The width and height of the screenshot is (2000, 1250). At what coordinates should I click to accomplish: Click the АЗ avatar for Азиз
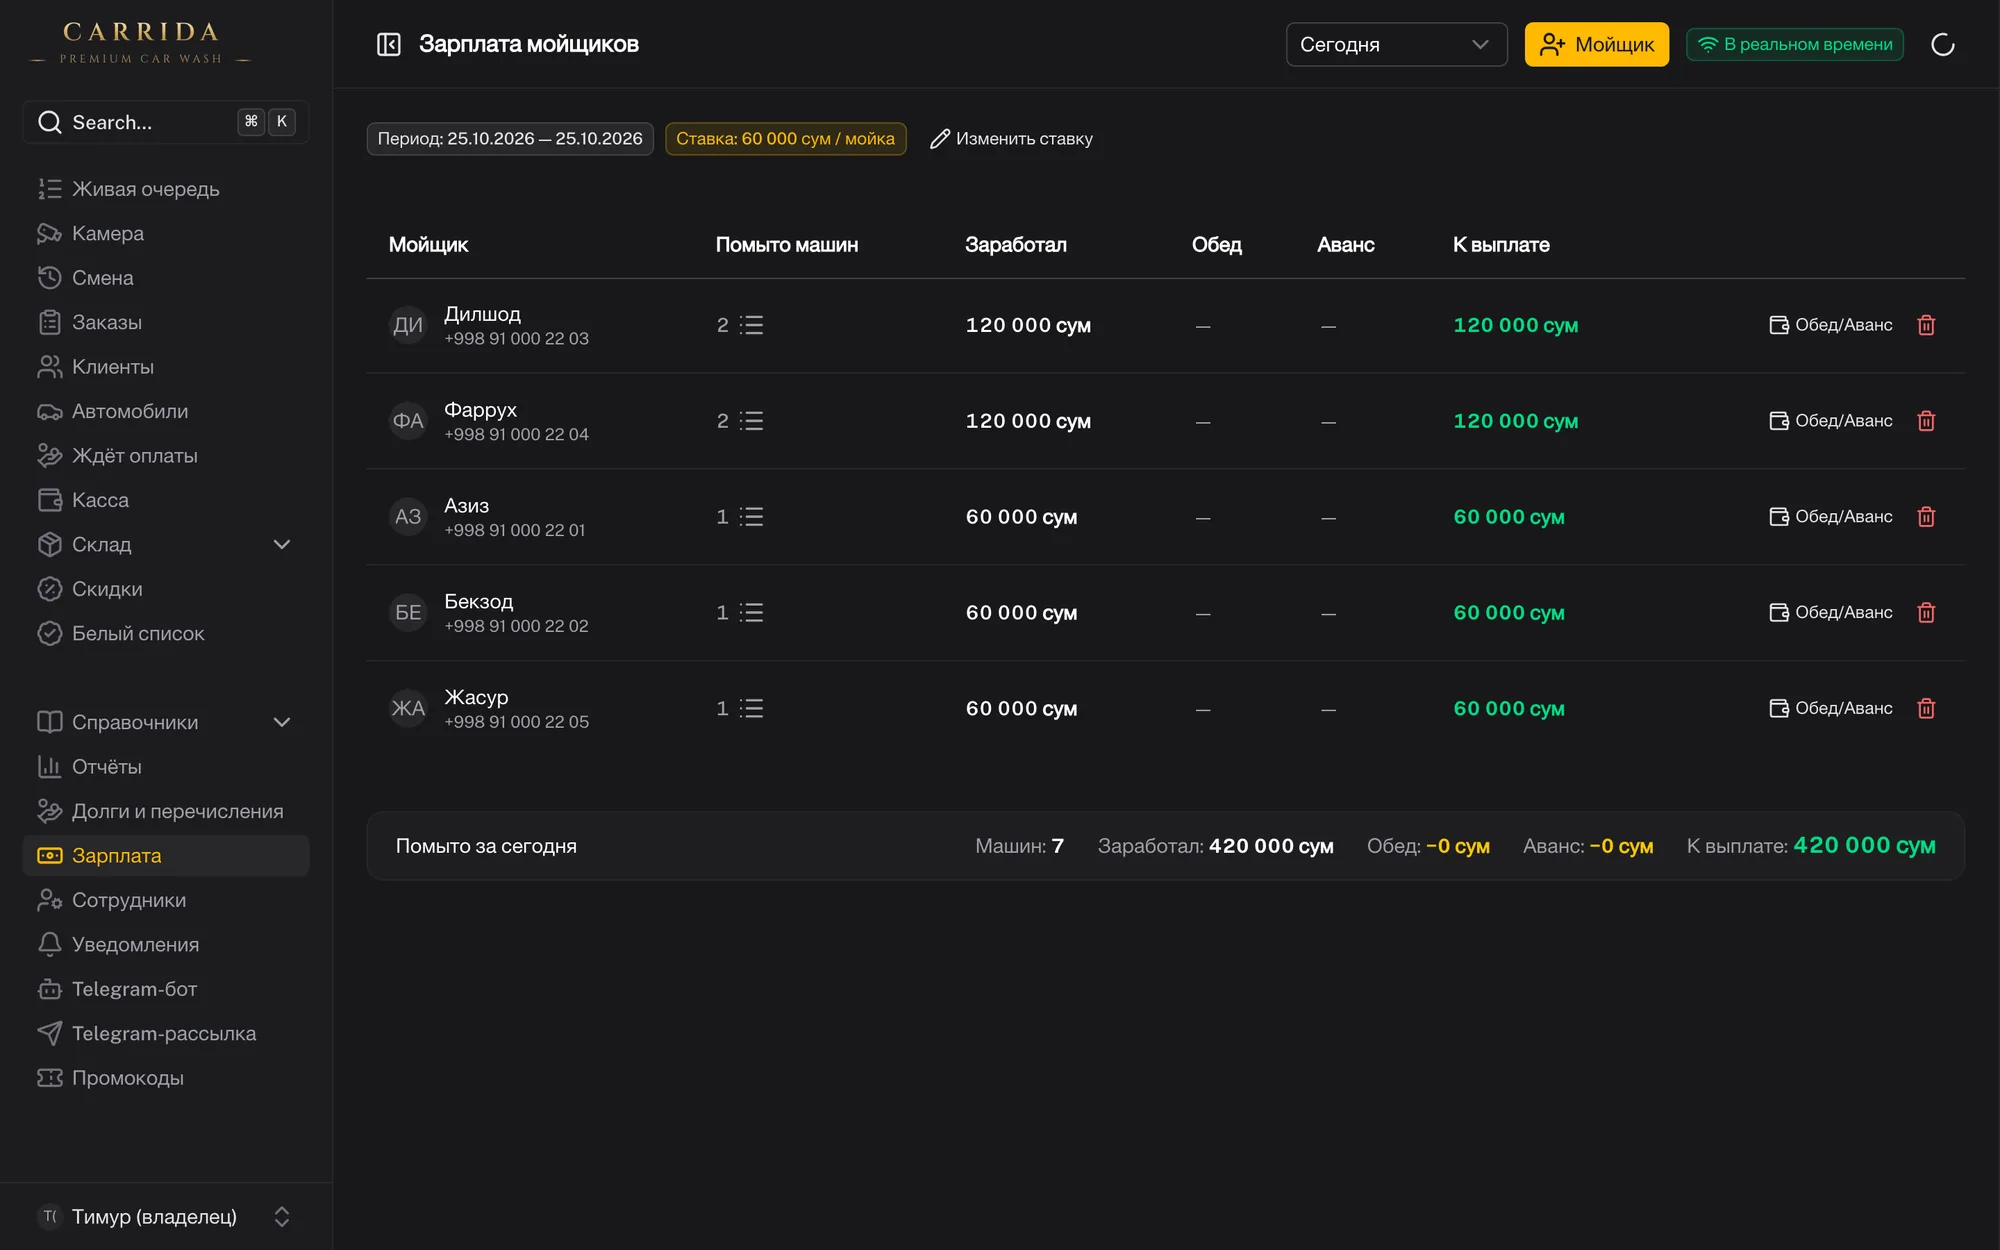[408, 517]
